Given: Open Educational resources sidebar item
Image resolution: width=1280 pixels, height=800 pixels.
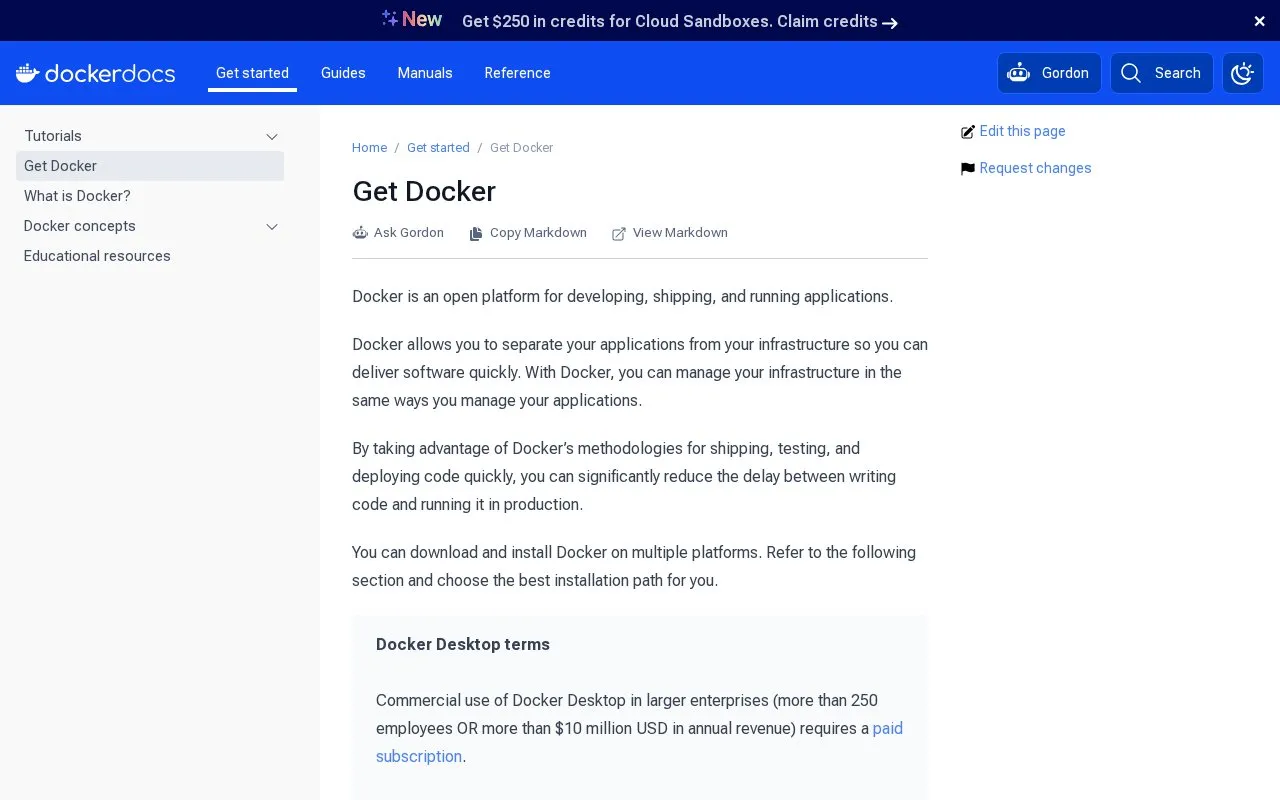Looking at the screenshot, I should click(97, 256).
